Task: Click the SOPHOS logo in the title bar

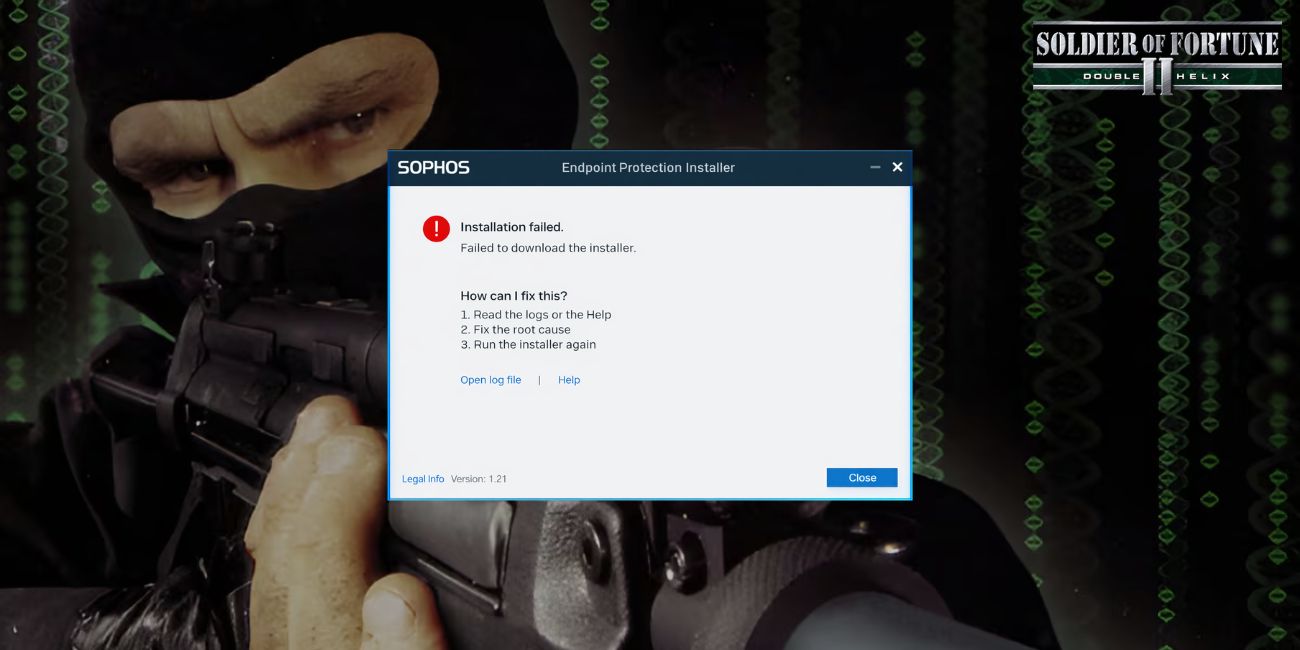Action: point(436,167)
